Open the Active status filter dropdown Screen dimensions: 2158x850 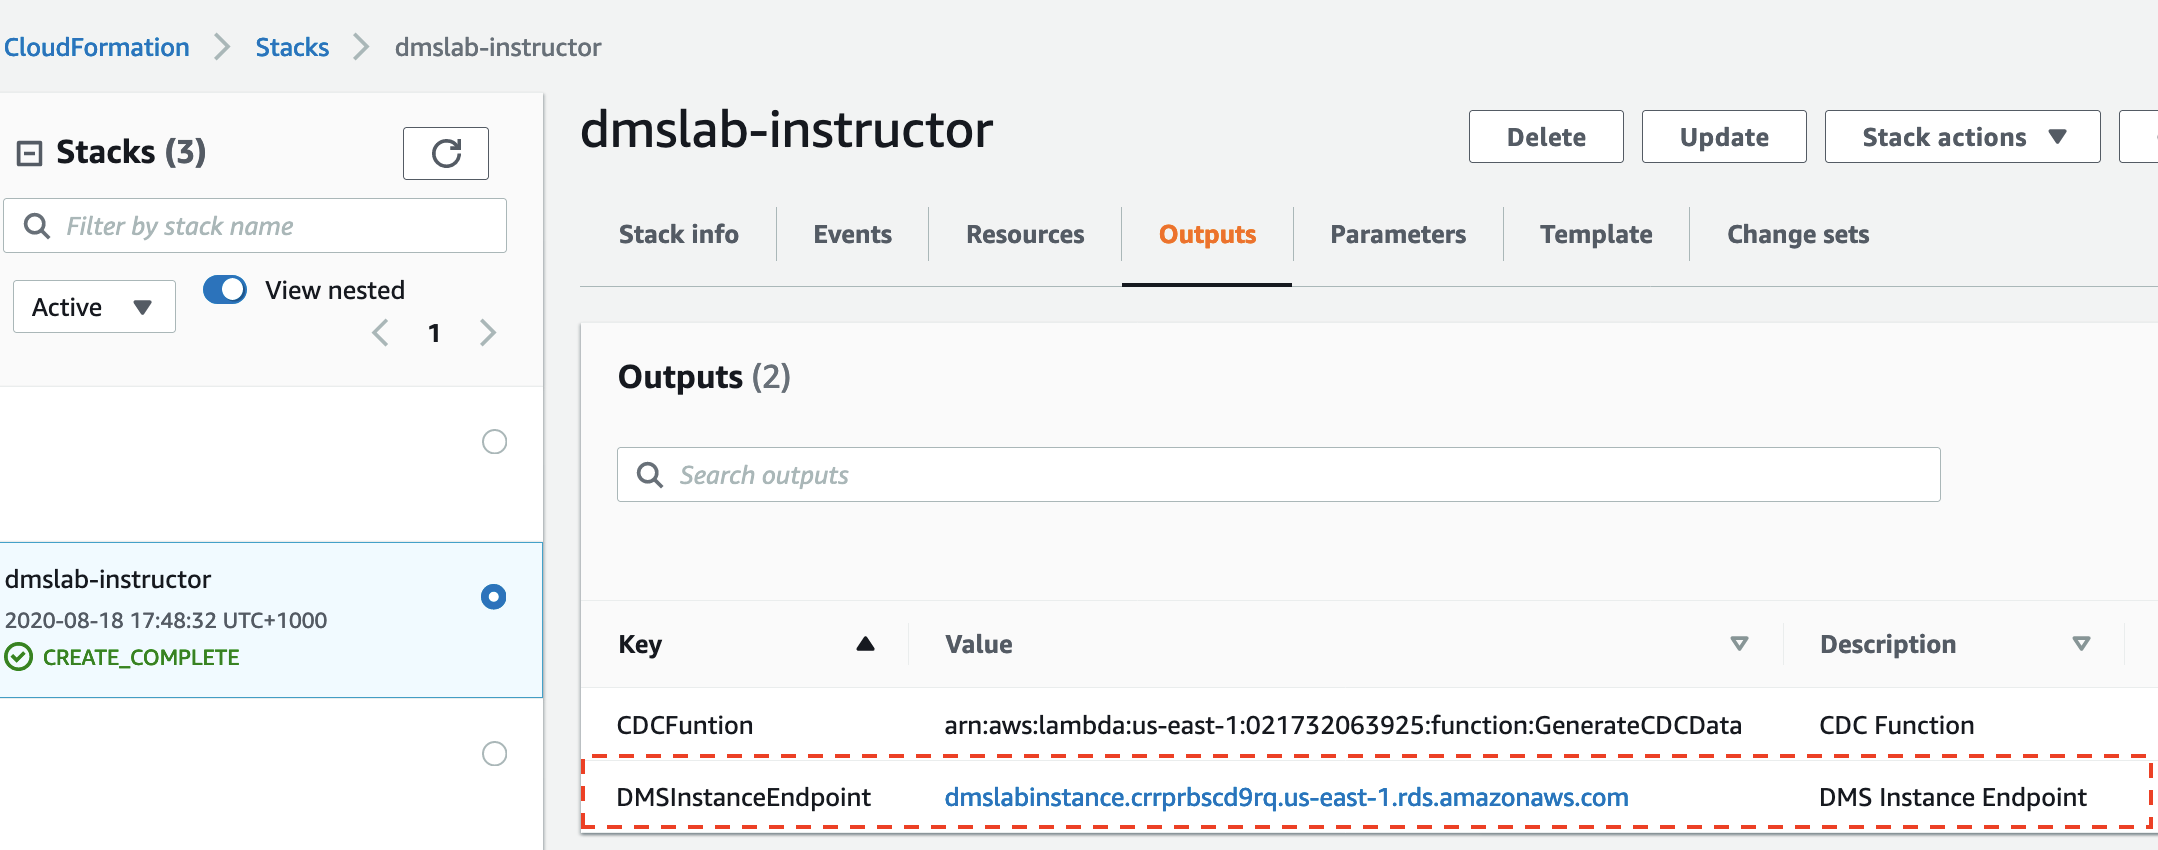tap(94, 307)
